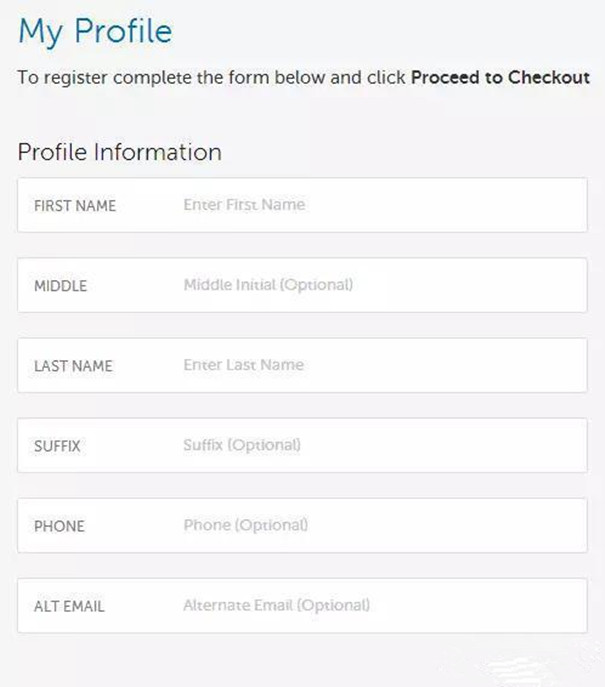Focus the Phone number input field
Screen dimensions: 605x687
coord(380,525)
